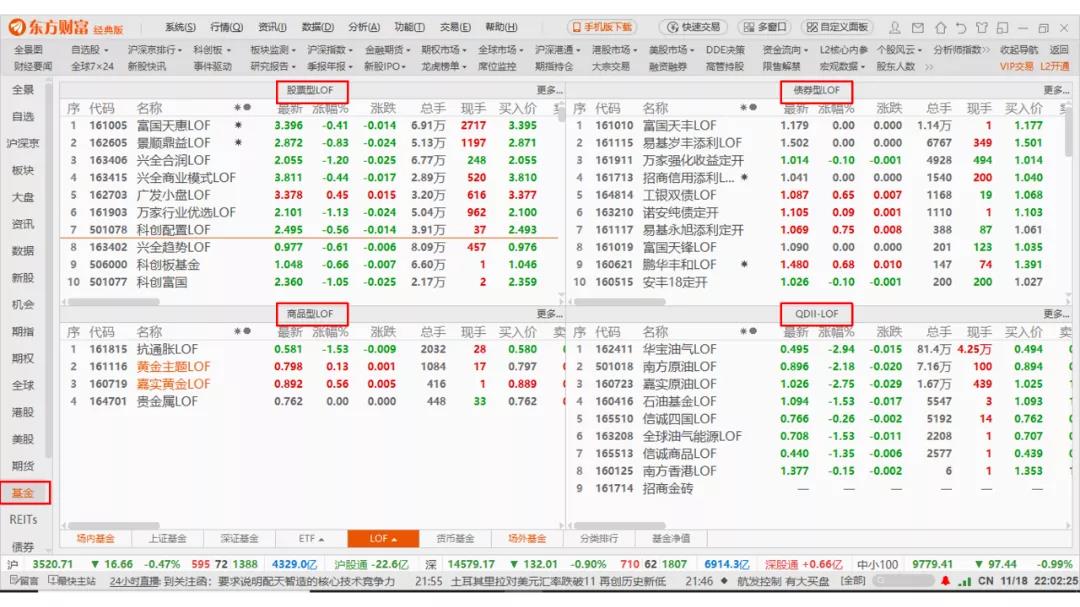
Task: Expand the ETF tab's arrow menu
Action: click(321, 539)
